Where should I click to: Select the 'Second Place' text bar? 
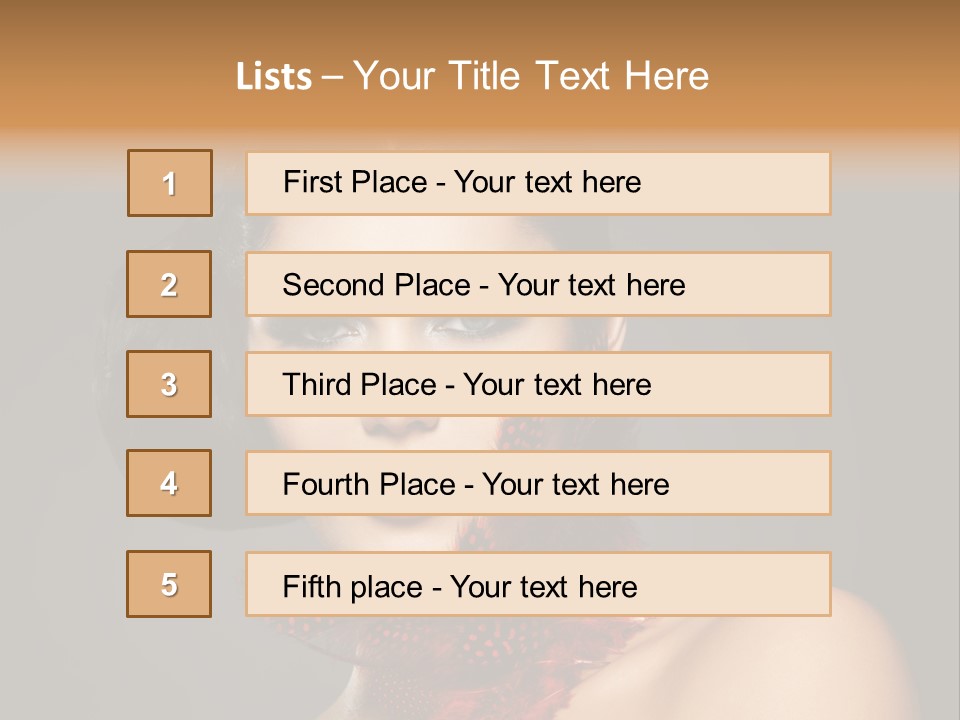pos(538,284)
